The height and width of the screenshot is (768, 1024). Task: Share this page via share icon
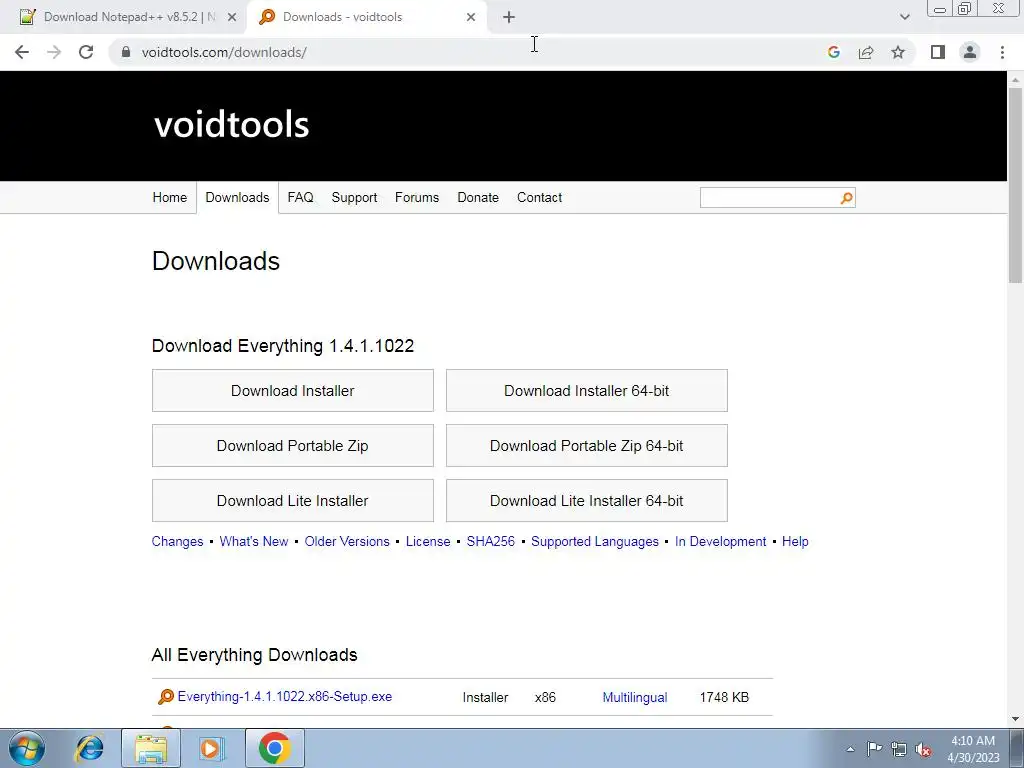click(x=866, y=52)
